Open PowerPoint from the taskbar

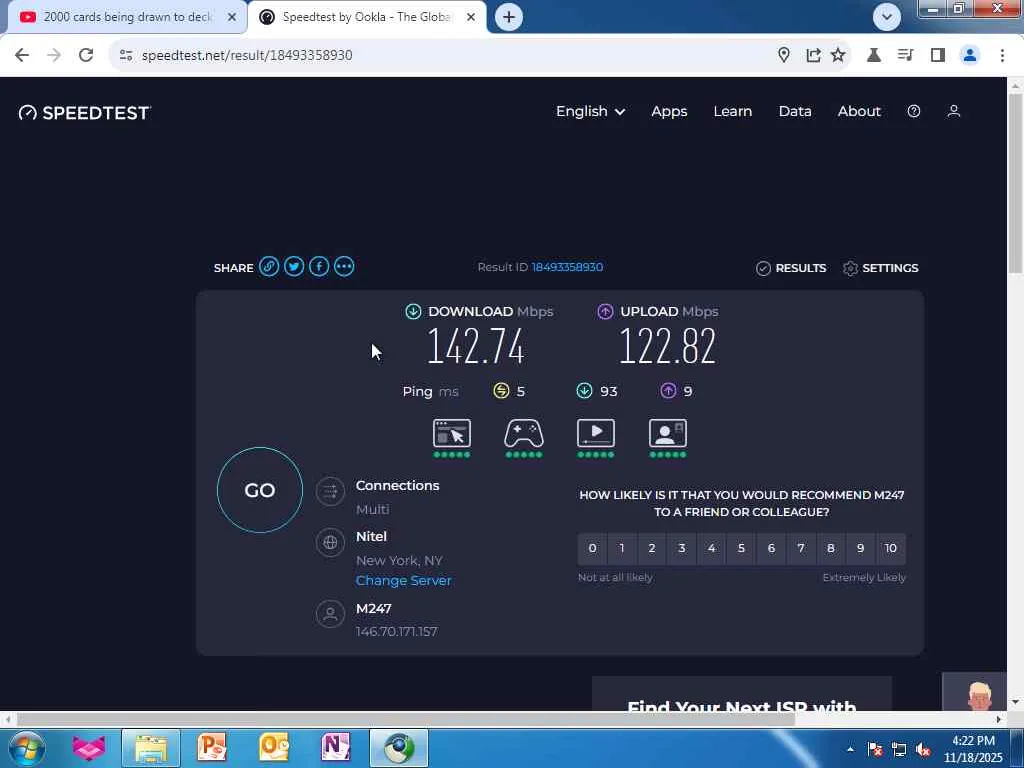pos(212,748)
